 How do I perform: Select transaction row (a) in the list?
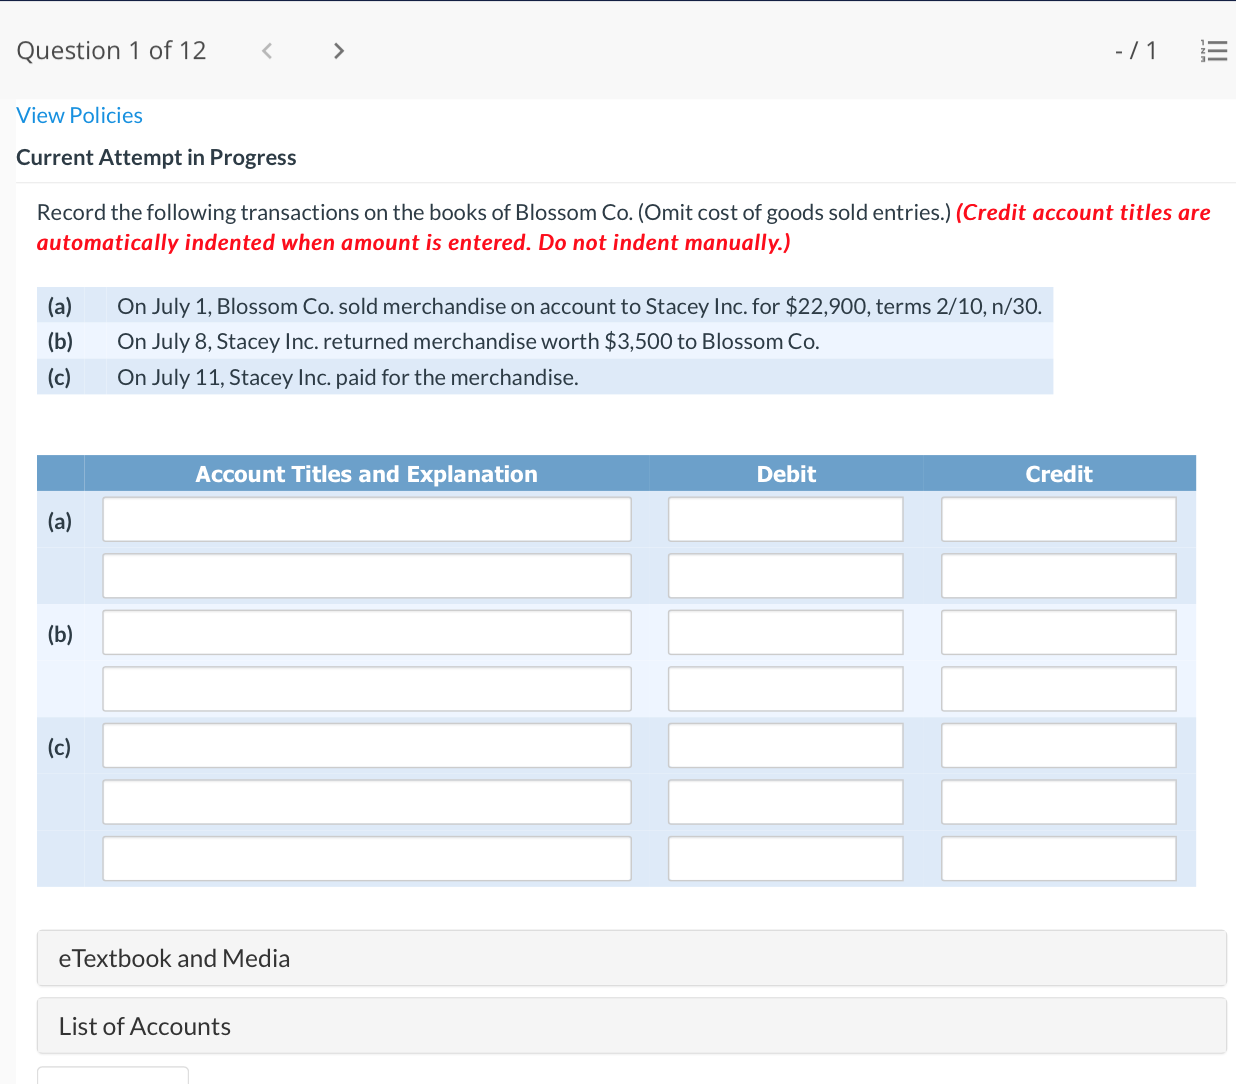click(x=545, y=306)
